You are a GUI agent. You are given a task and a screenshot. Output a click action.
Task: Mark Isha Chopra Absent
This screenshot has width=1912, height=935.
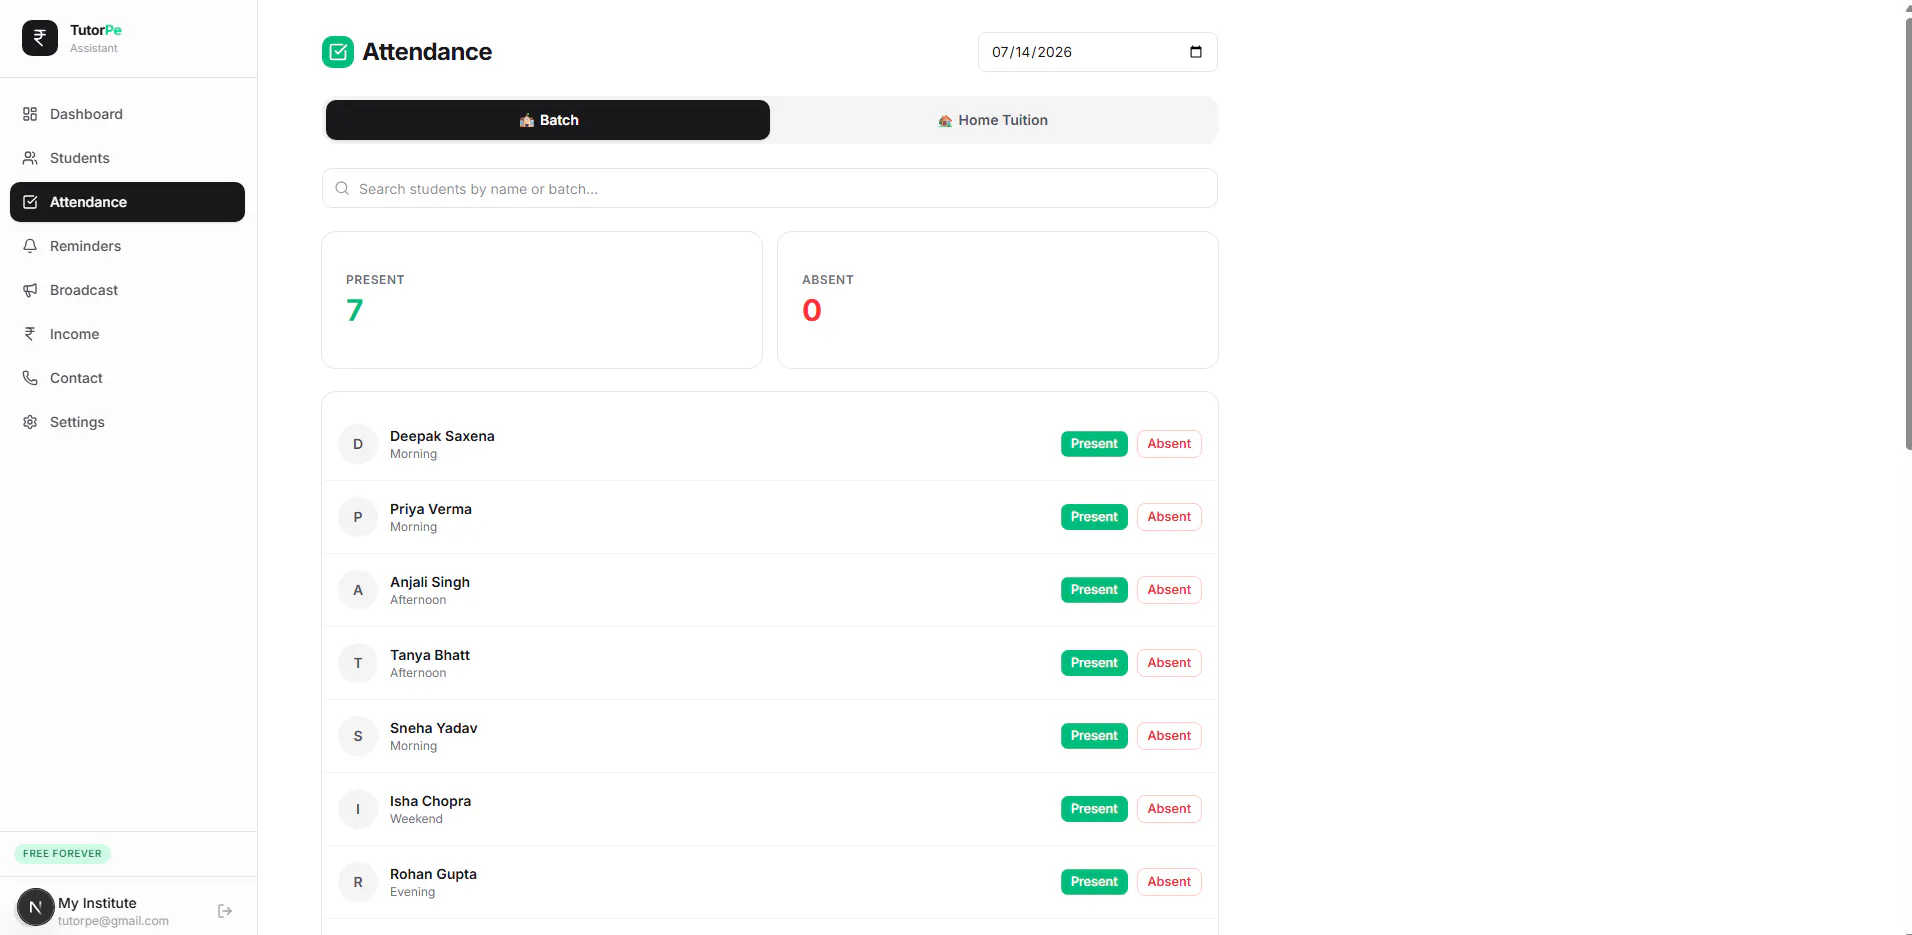click(x=1169, y=809)
